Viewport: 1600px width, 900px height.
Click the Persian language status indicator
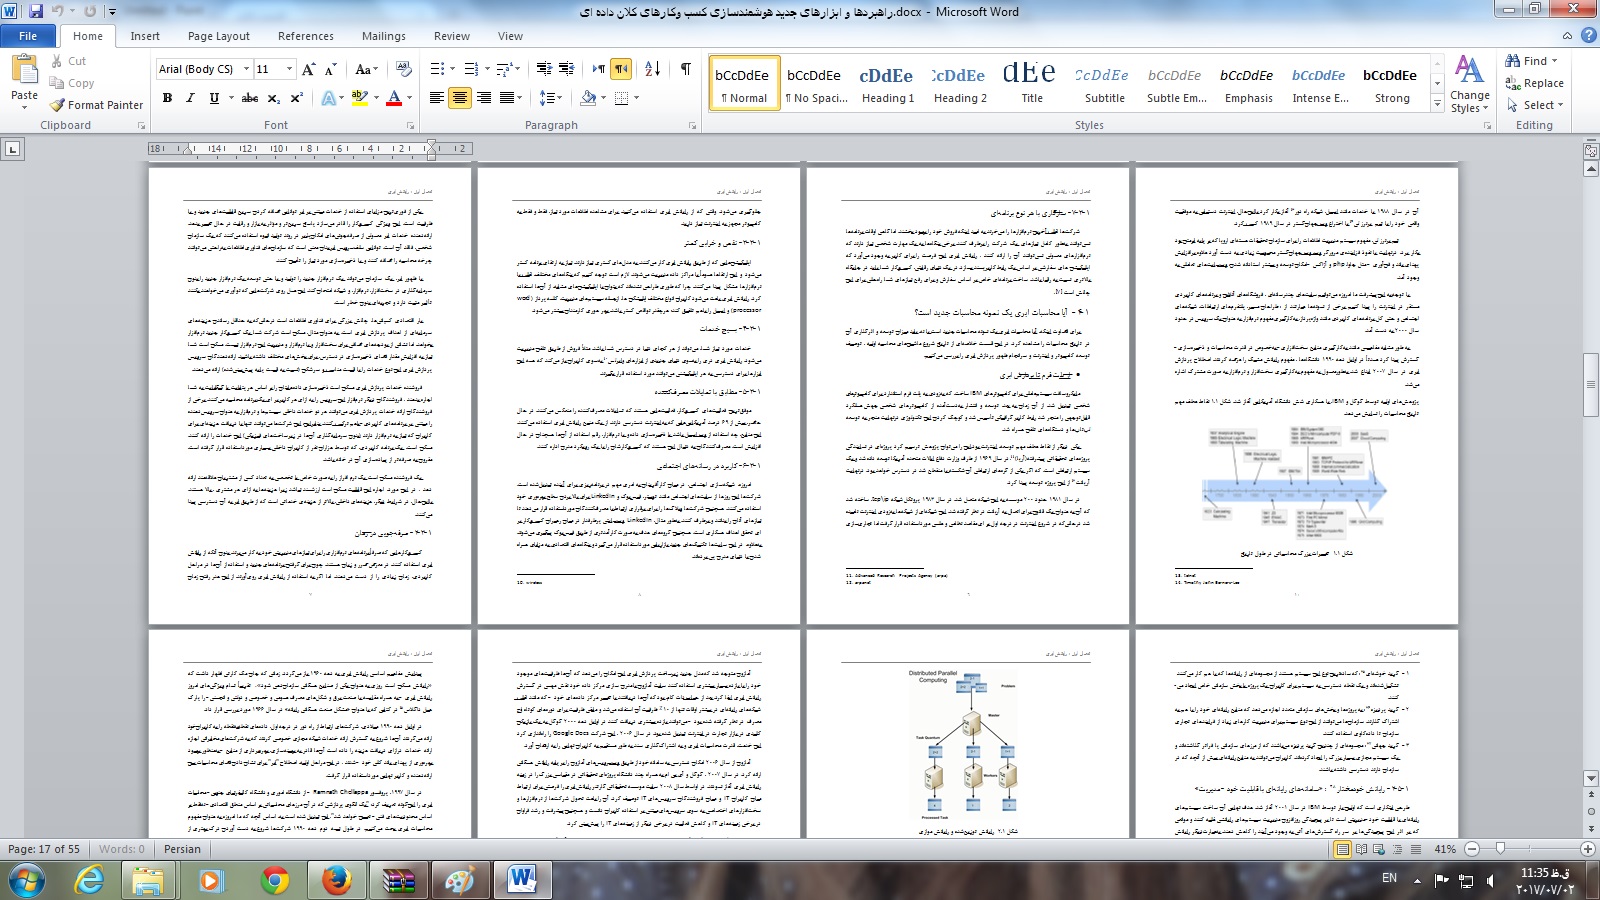point(182,849)
